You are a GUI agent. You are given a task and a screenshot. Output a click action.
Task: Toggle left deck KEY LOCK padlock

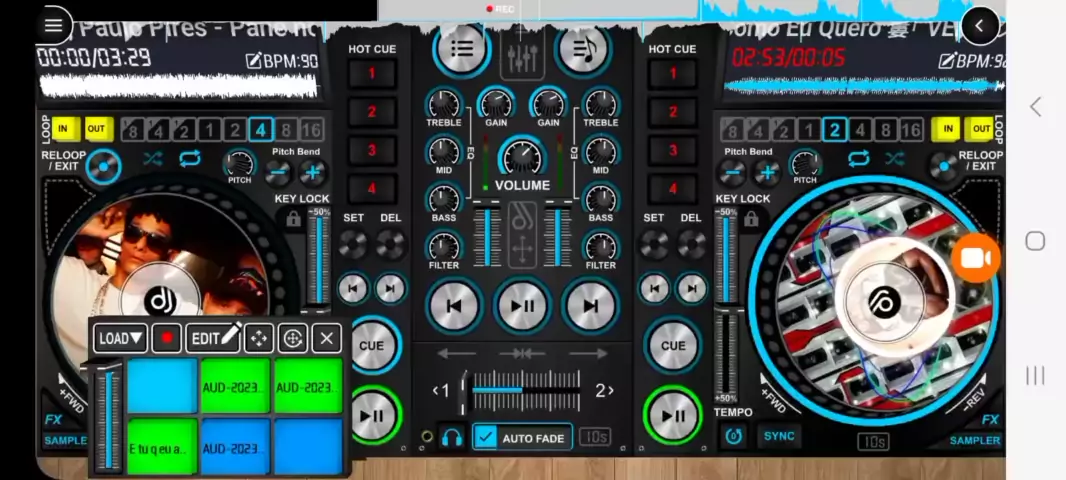coord(293,219)
